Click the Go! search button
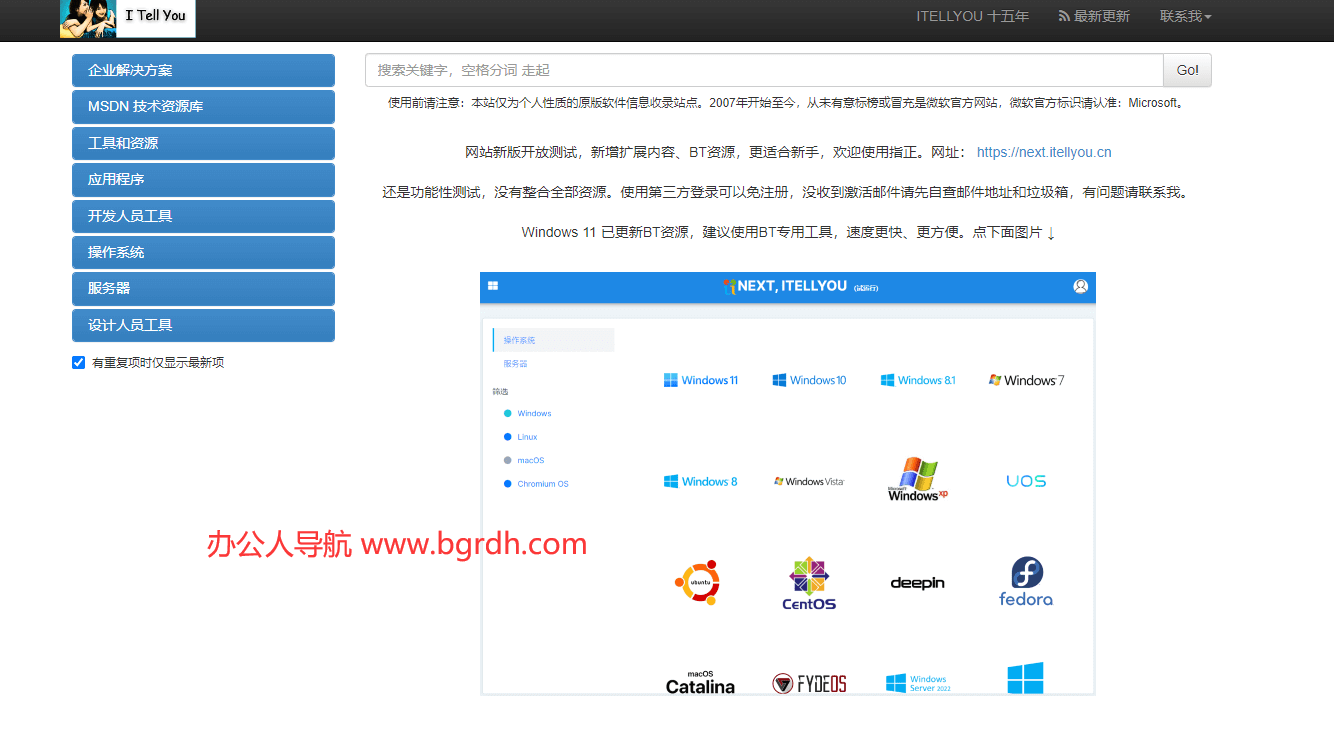This screenshot has width=1334, height=736. (1187, 70)
